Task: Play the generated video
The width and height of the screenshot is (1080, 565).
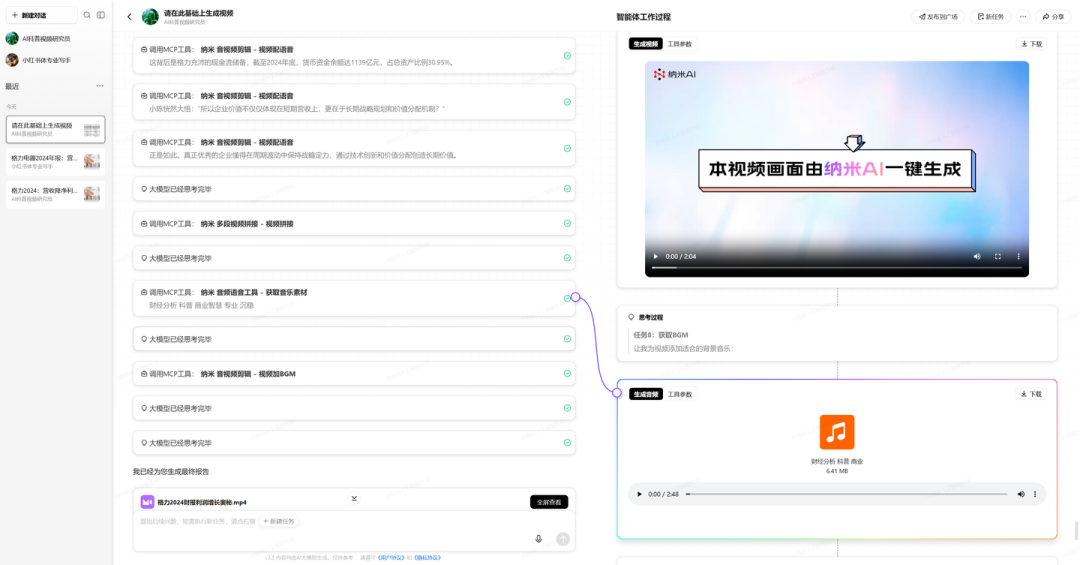Action: pos(656,256)
